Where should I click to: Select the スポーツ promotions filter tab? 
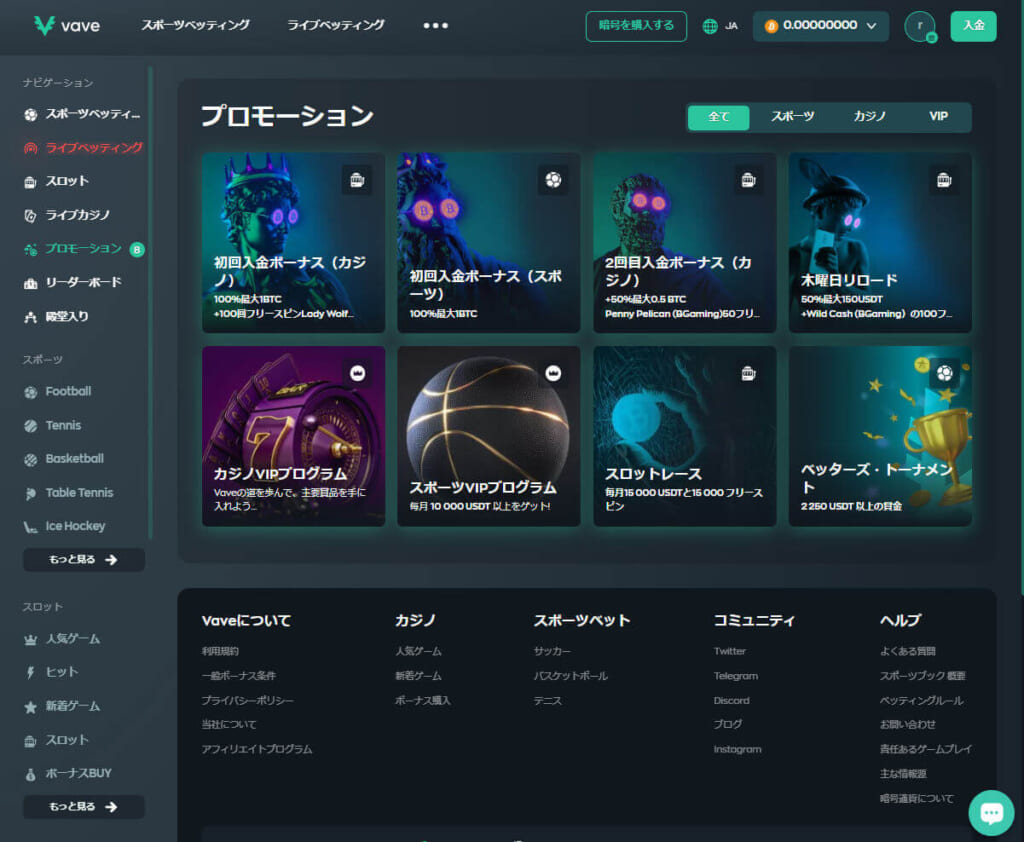coord(793,116)
